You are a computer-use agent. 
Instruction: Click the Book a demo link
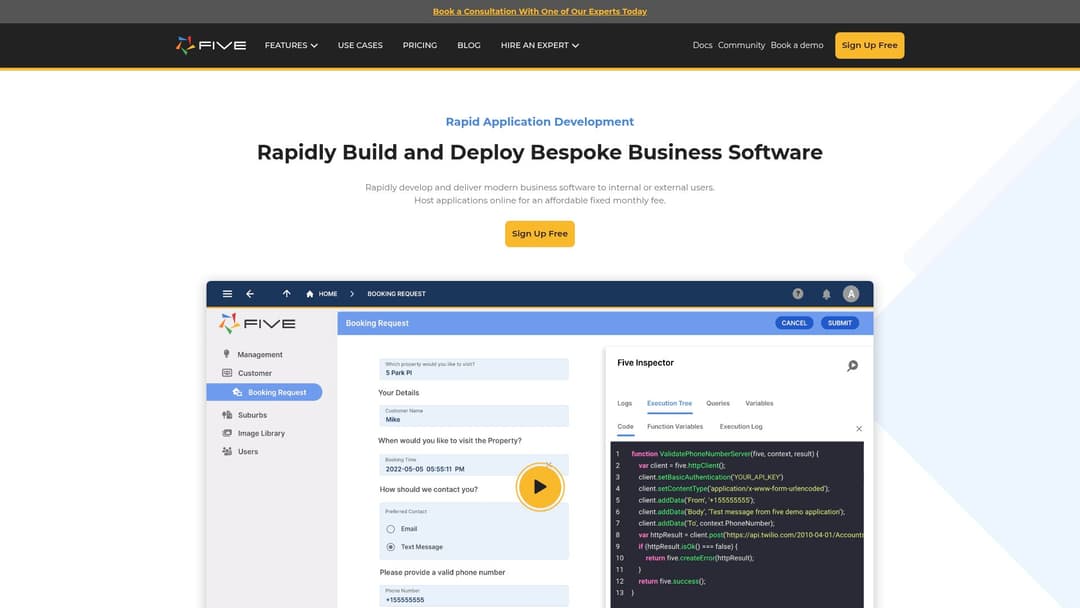[x=797, y=45]
